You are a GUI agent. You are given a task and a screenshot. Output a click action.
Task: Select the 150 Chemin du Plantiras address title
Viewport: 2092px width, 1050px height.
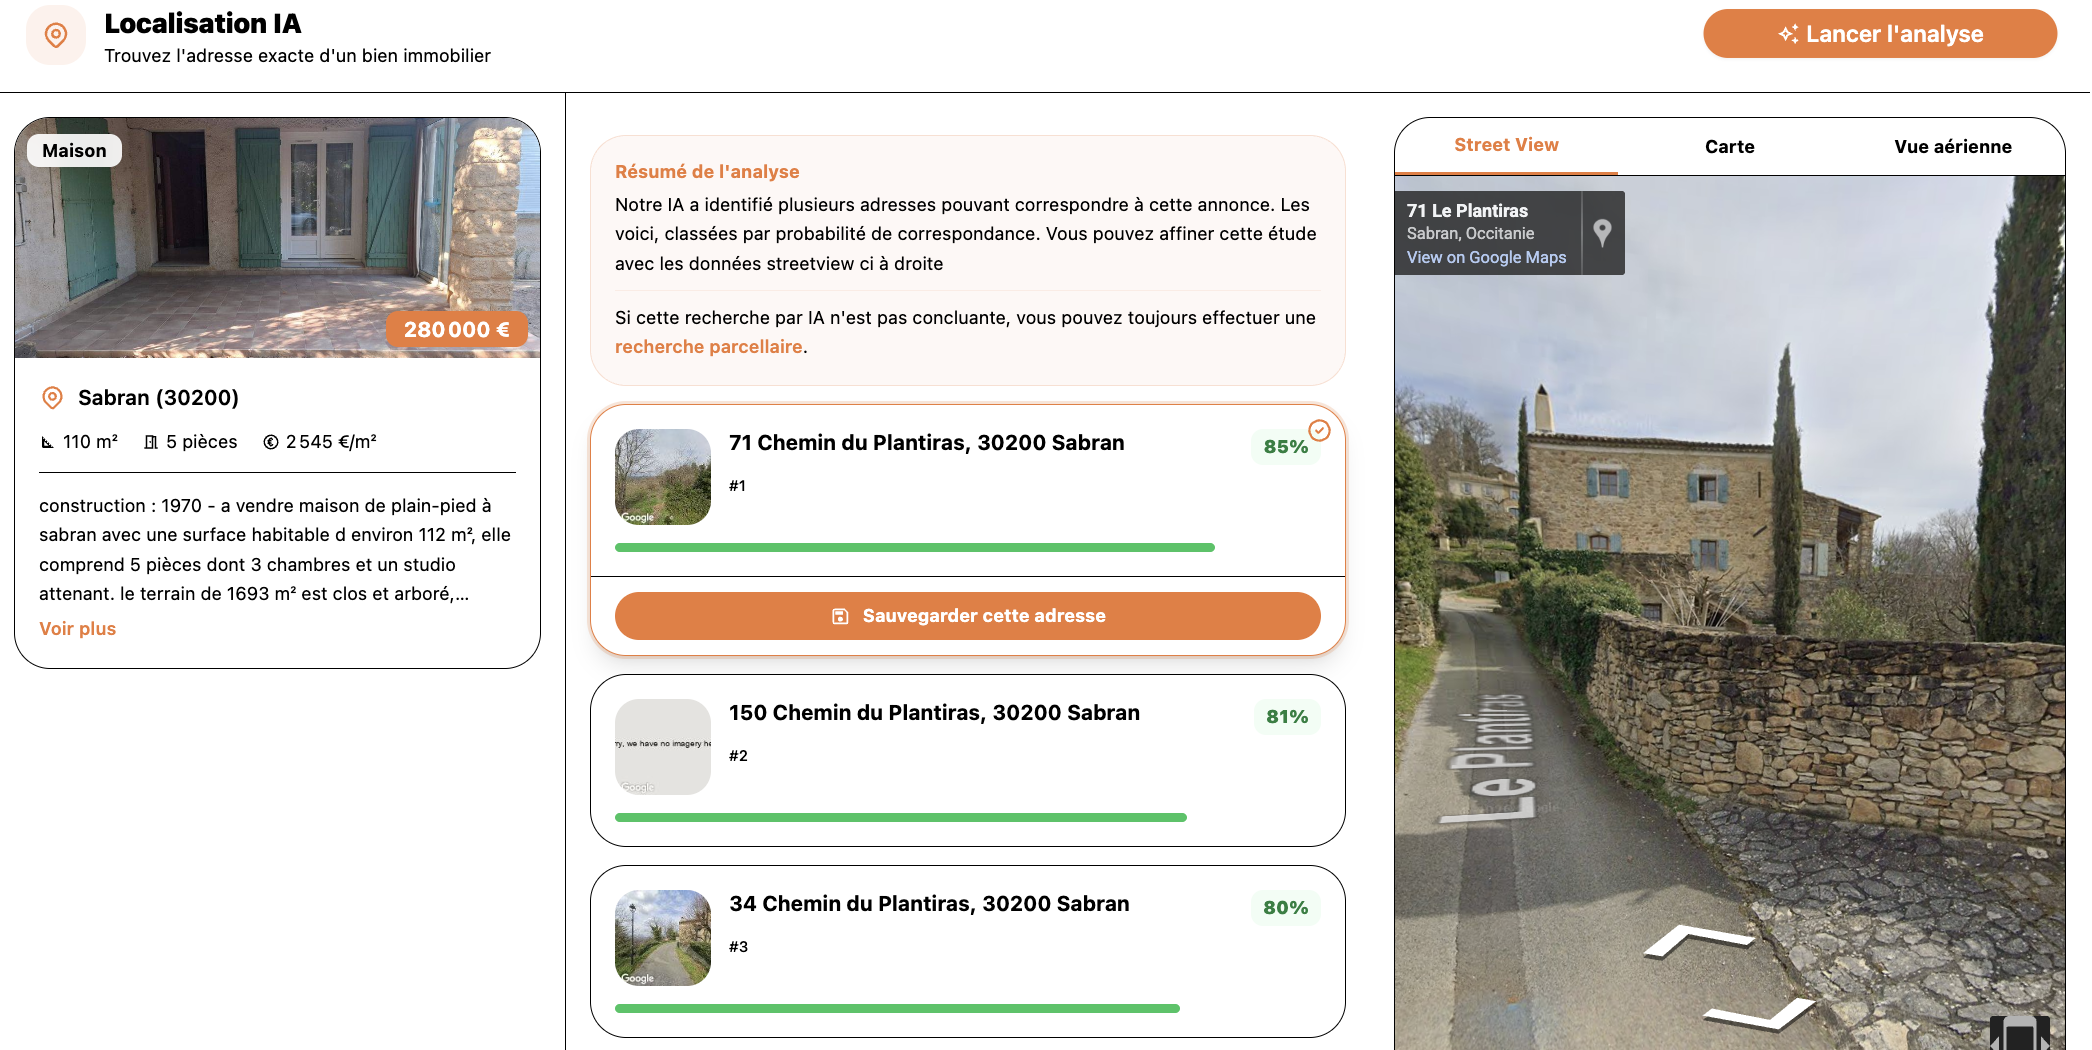tap(934, 713)
